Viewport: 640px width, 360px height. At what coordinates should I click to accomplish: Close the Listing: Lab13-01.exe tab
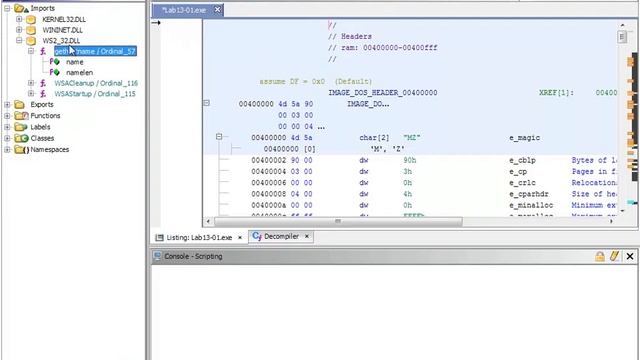pos(240,238)
